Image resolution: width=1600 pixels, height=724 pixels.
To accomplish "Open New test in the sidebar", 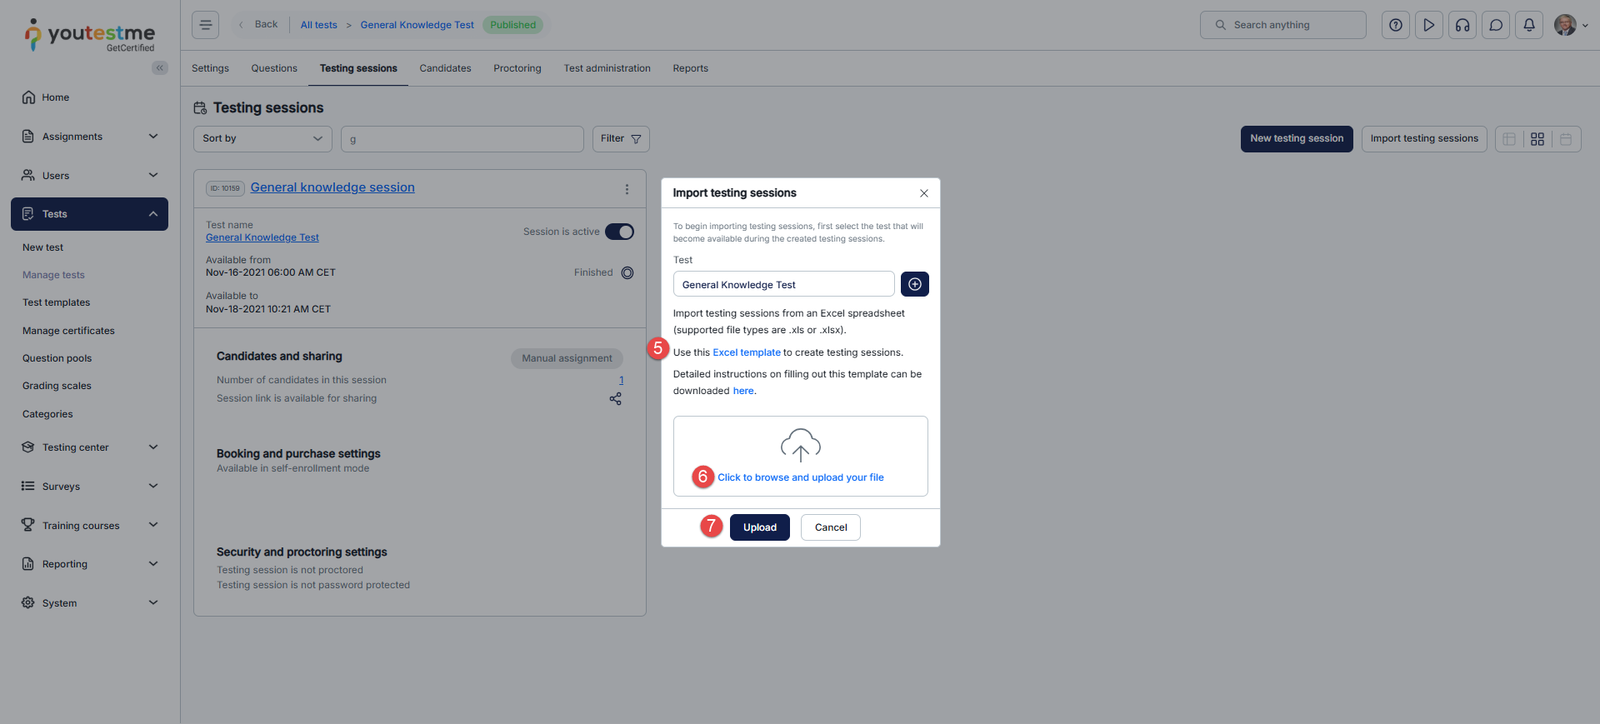I will pyautogui.click(x=43, y=248).
